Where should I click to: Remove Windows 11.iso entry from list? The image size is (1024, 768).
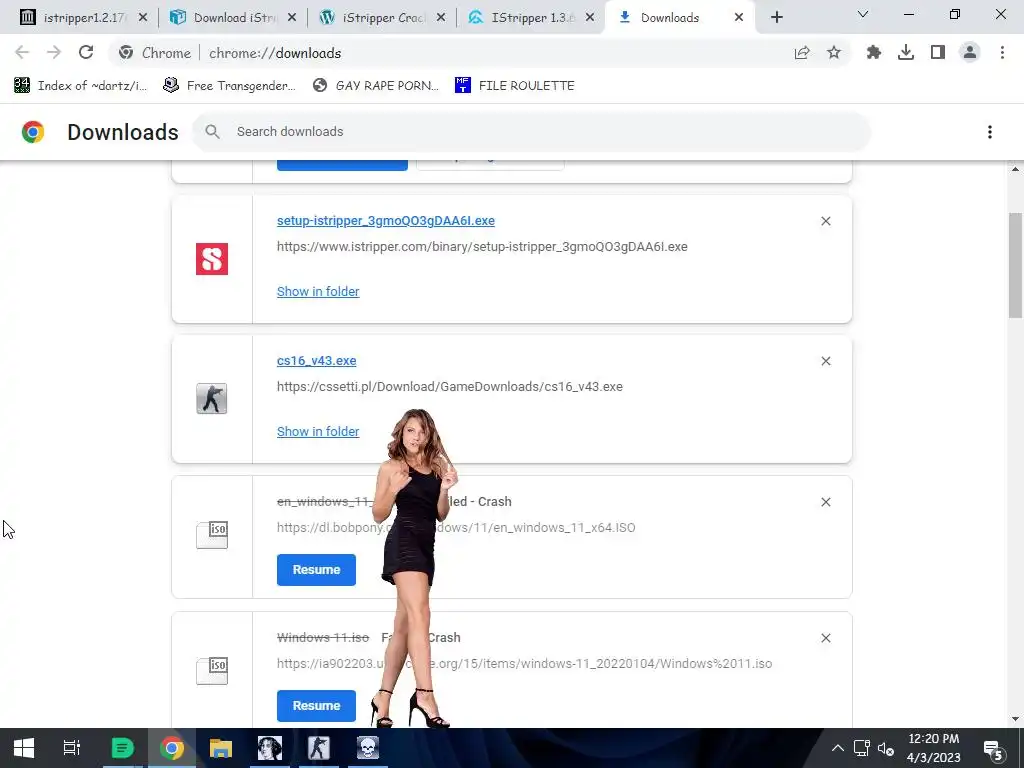(825, 638)
